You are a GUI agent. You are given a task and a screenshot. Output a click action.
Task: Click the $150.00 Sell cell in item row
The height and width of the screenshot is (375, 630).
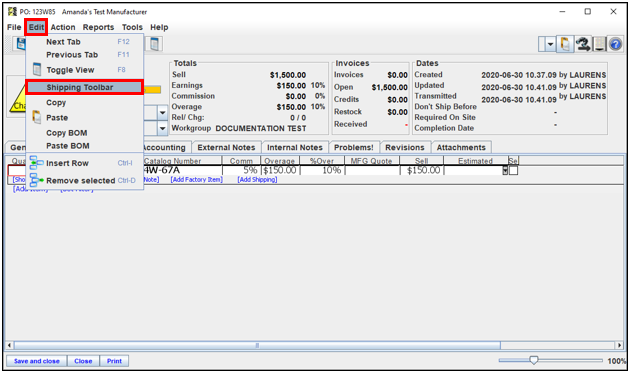click(422, 170)
